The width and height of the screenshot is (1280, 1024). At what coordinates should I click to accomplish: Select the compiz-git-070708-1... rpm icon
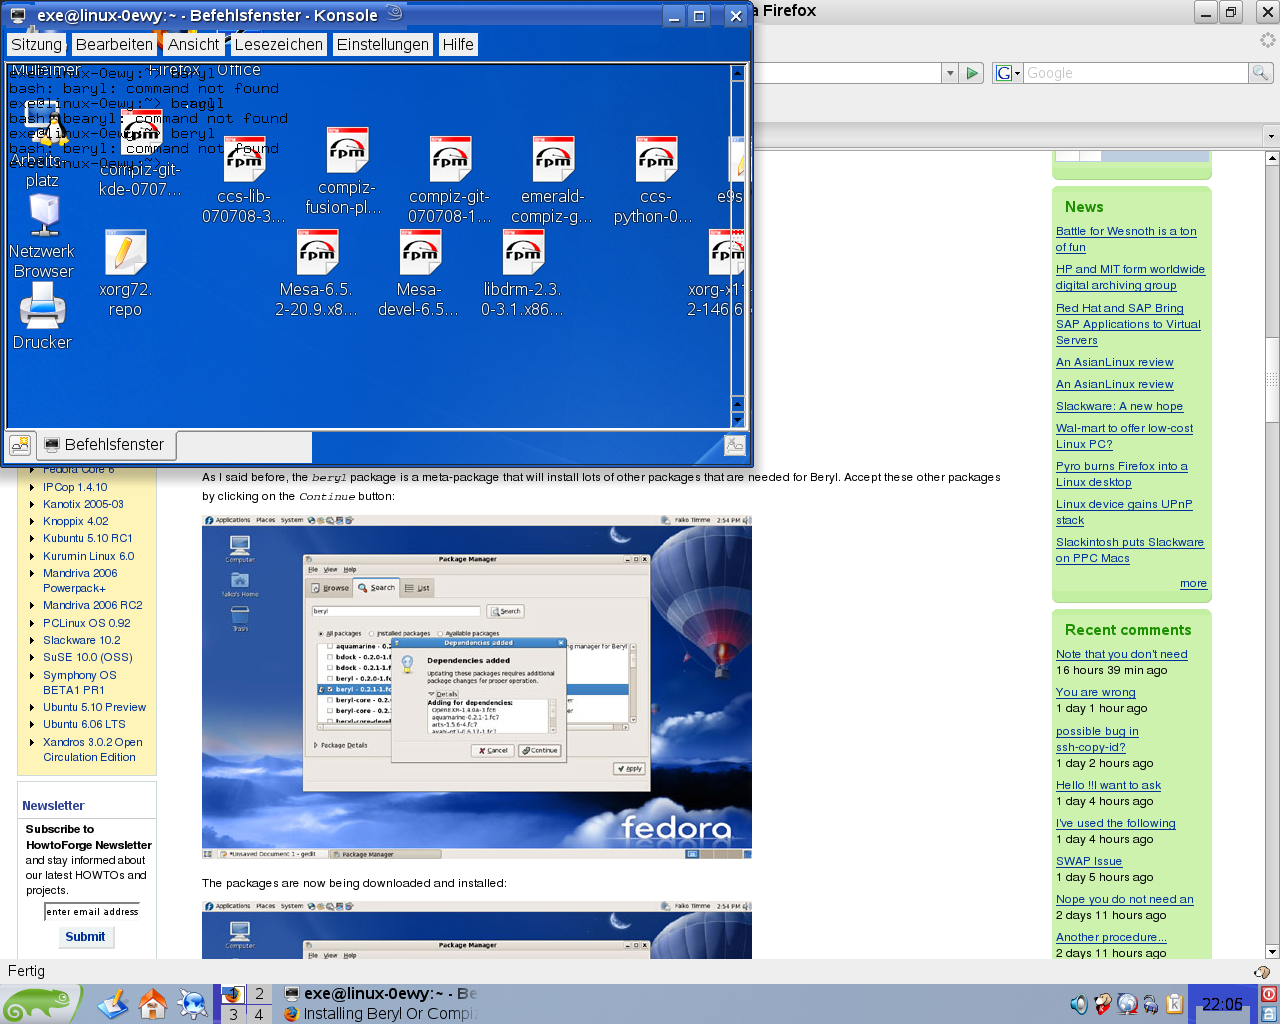(449, 180)
